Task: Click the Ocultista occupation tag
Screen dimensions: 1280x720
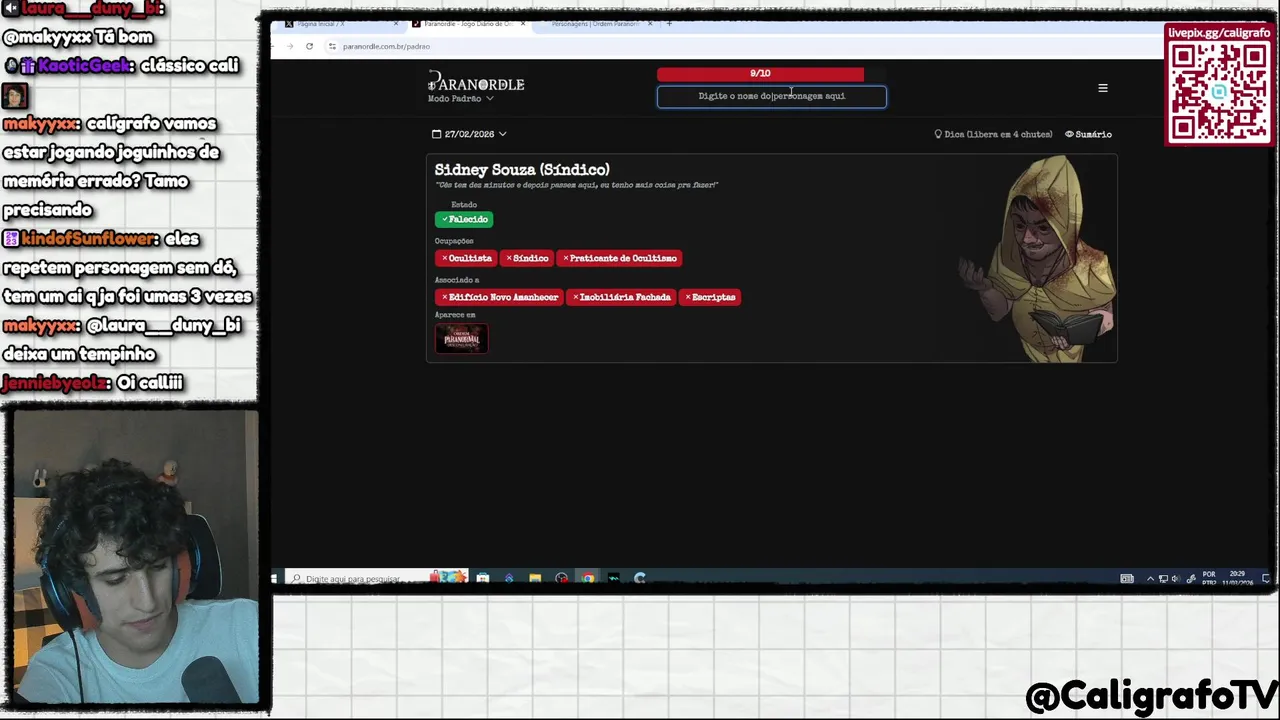Action: 466,258
